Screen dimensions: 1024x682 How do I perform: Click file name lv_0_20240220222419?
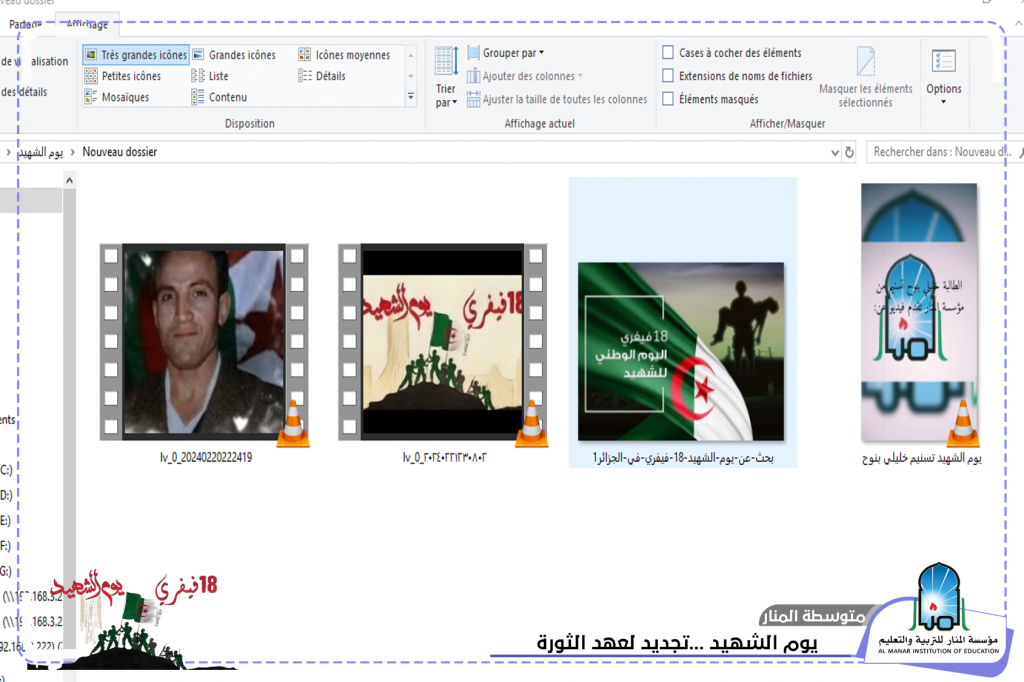tap(206, 457)
